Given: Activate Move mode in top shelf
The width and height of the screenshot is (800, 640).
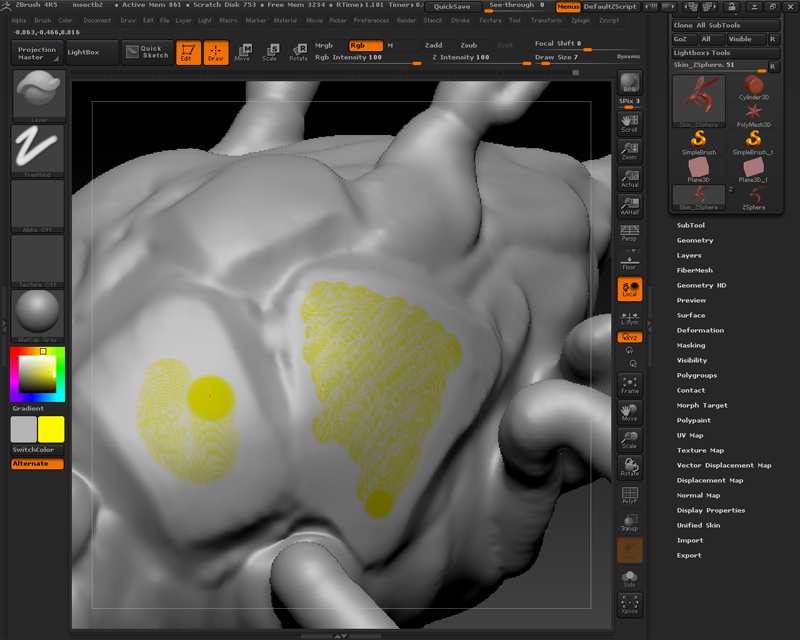Looking at the screenshot, I should (243, 53).
